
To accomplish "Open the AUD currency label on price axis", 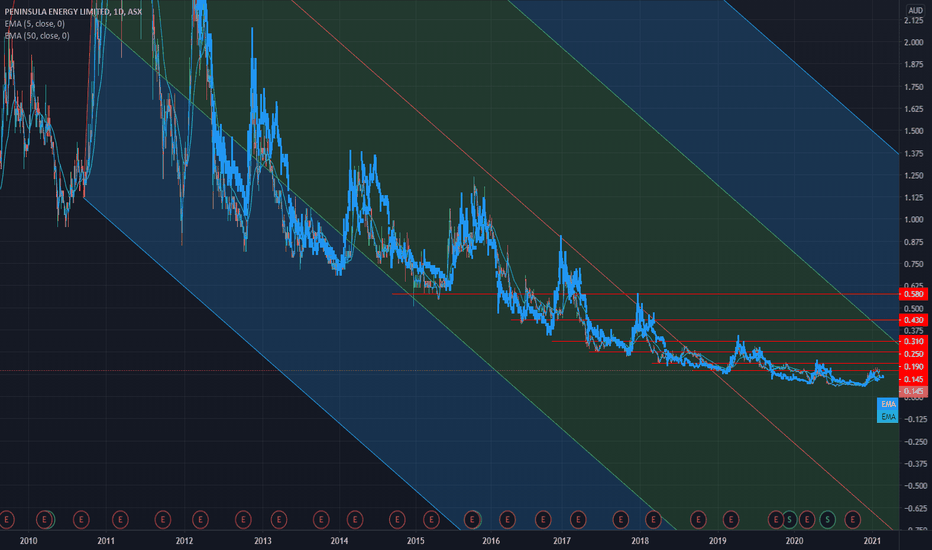I will click(x=915, y=10).
